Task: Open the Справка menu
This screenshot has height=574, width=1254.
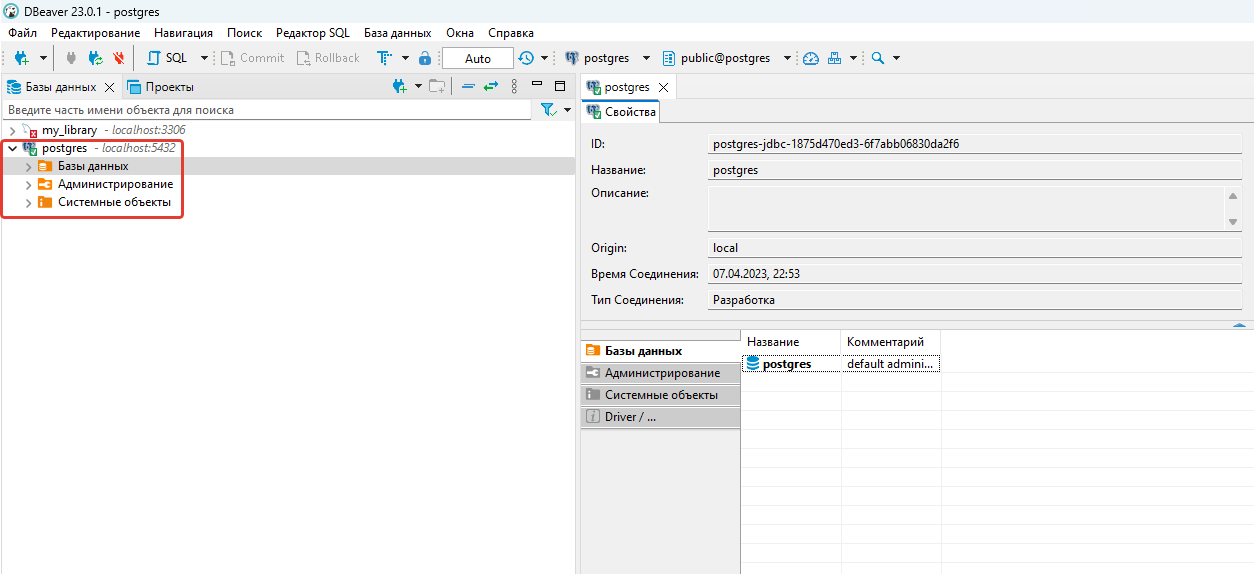Action: click(511, 33)
